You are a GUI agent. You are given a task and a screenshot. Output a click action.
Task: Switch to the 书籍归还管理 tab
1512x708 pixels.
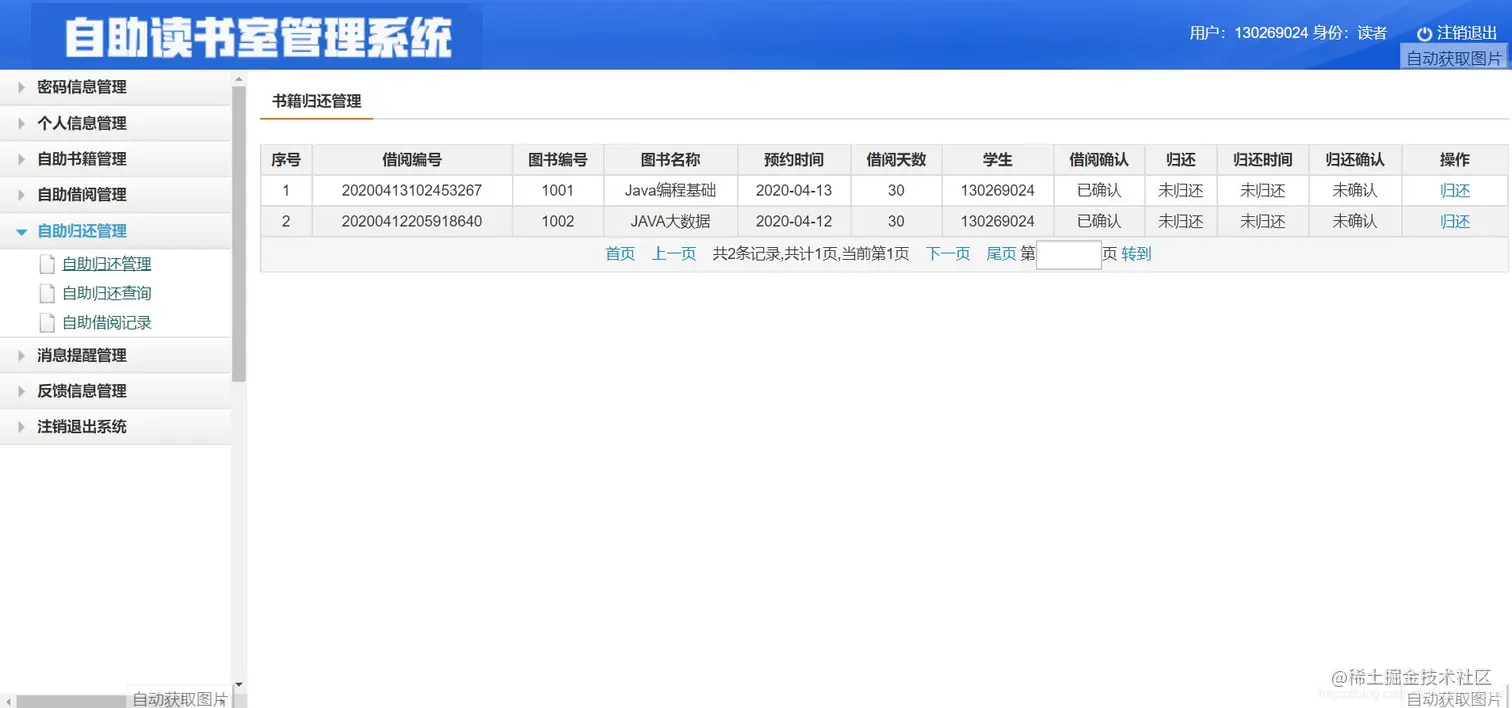click(x=315, y=101)
